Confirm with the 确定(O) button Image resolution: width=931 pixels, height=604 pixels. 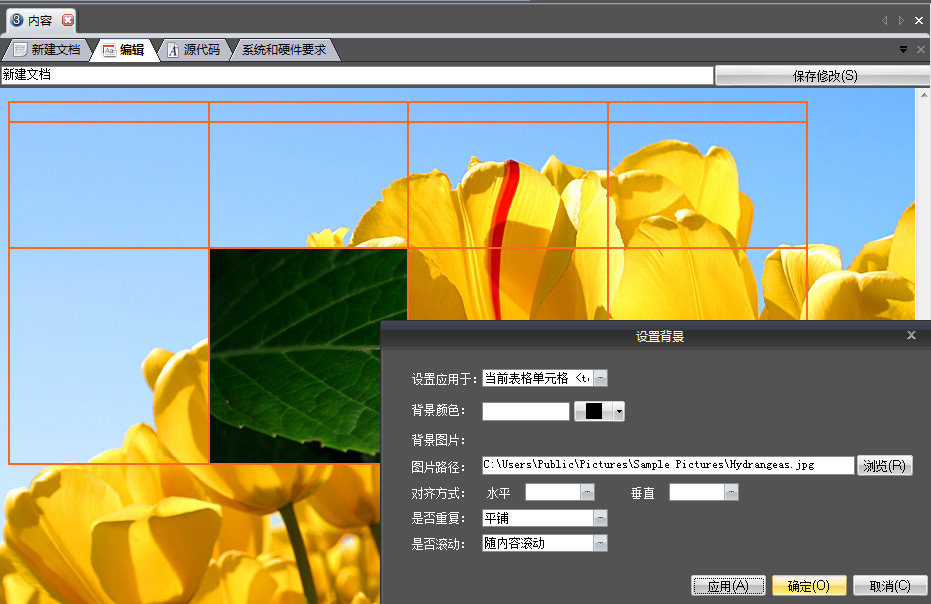809,586
